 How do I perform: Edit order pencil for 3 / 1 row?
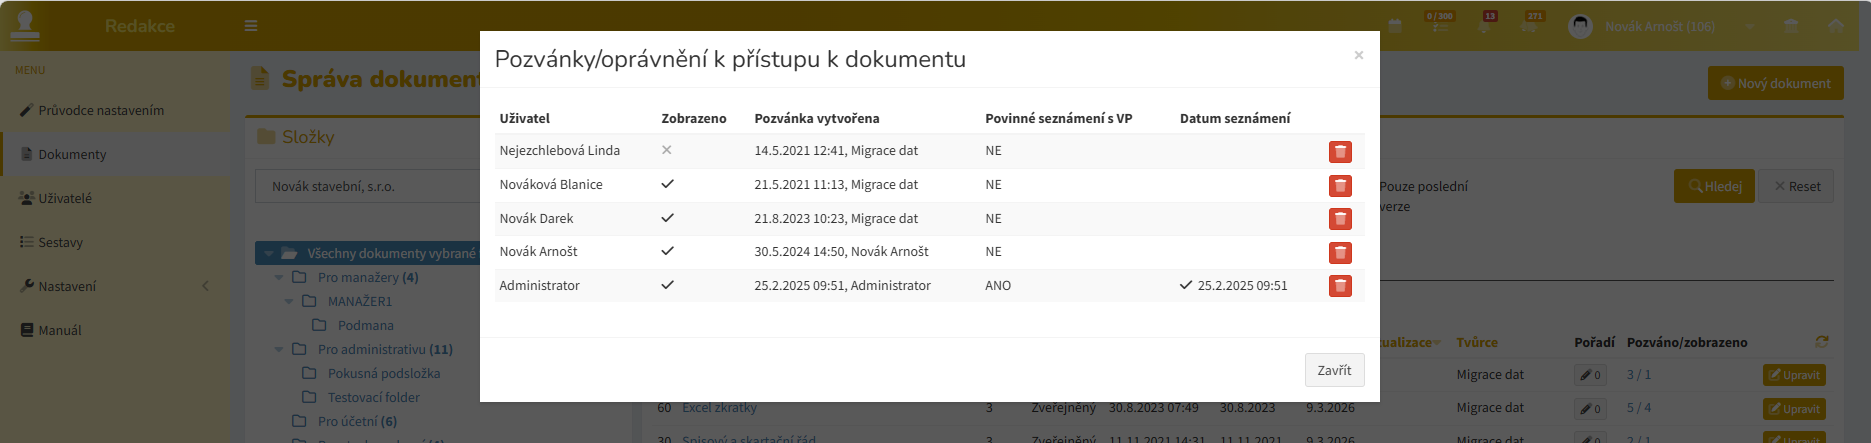click(1591, 375)
